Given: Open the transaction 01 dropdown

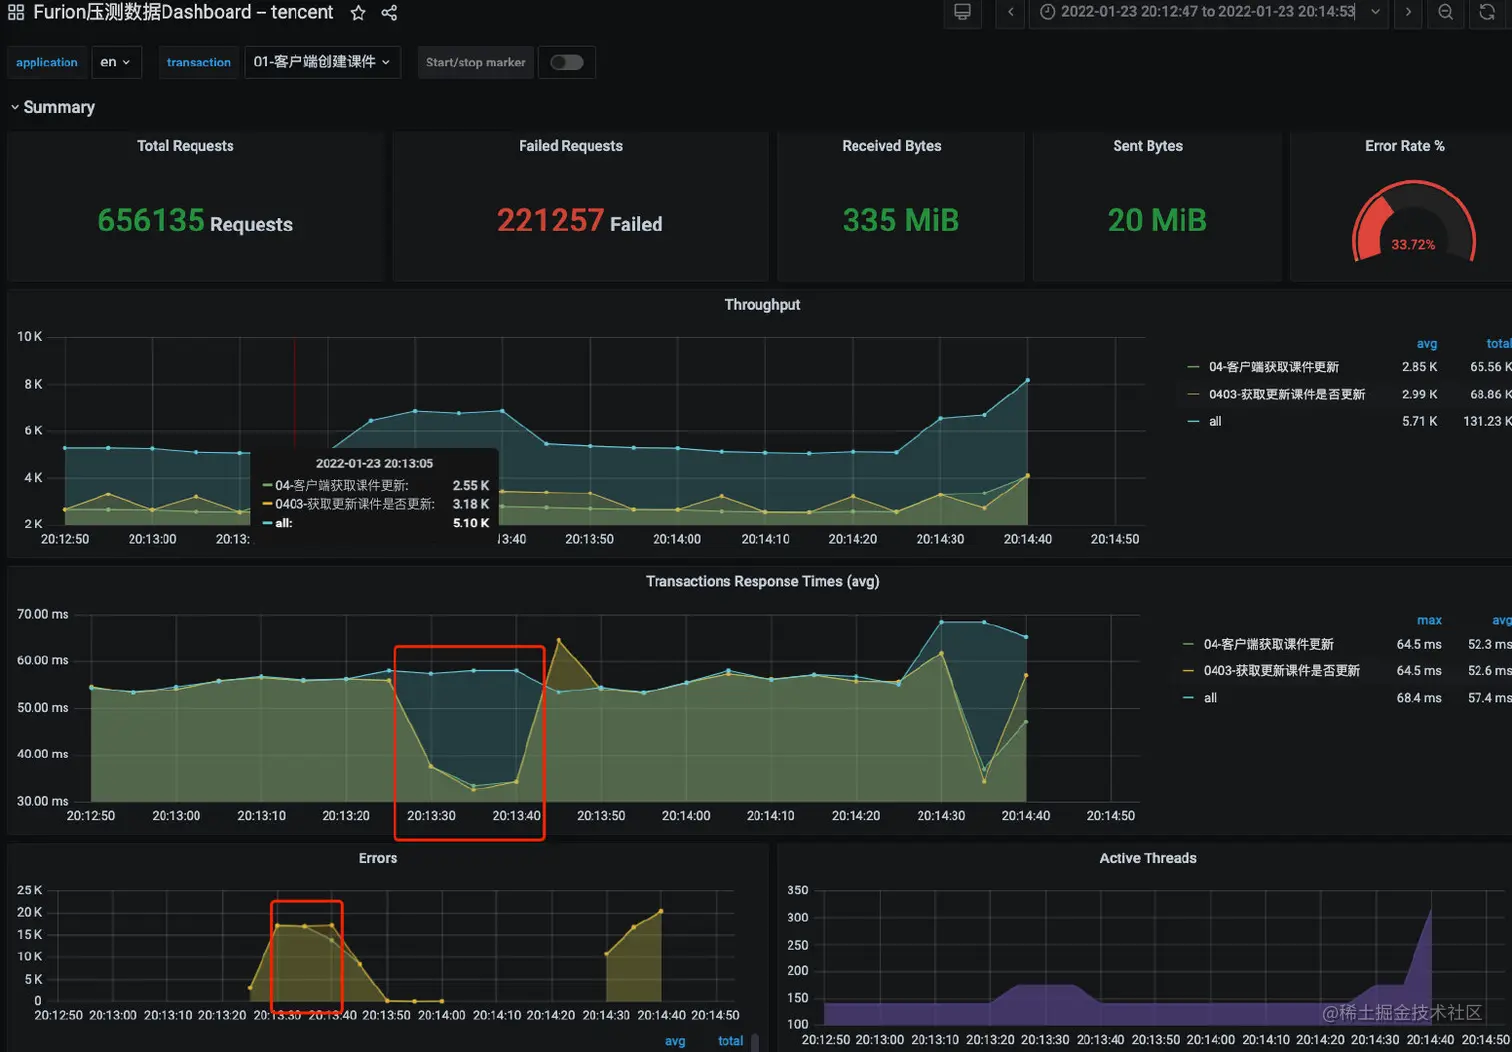Looking at the screenshot, I should click(x=322, y=62).
